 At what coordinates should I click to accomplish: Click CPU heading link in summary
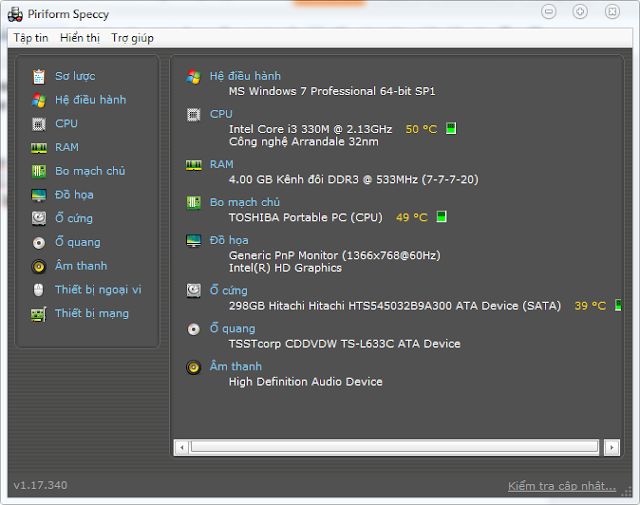click(x=221, y=114)
